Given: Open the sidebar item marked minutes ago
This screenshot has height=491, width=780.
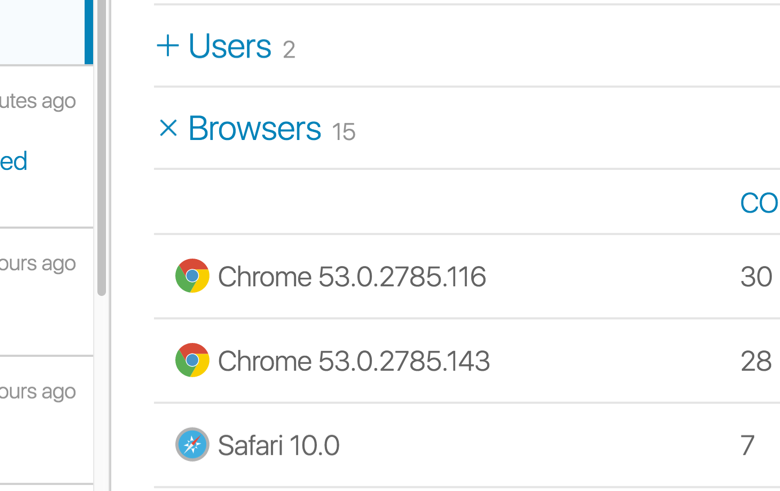Looking at the screenshot, I should pos(46,146).
